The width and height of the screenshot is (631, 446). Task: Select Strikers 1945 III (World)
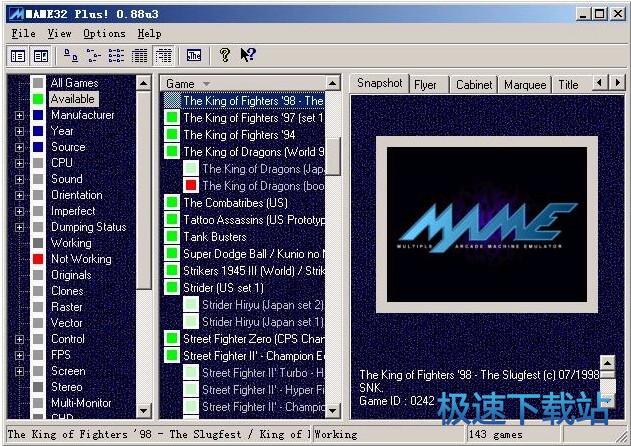tap(254, 270)
